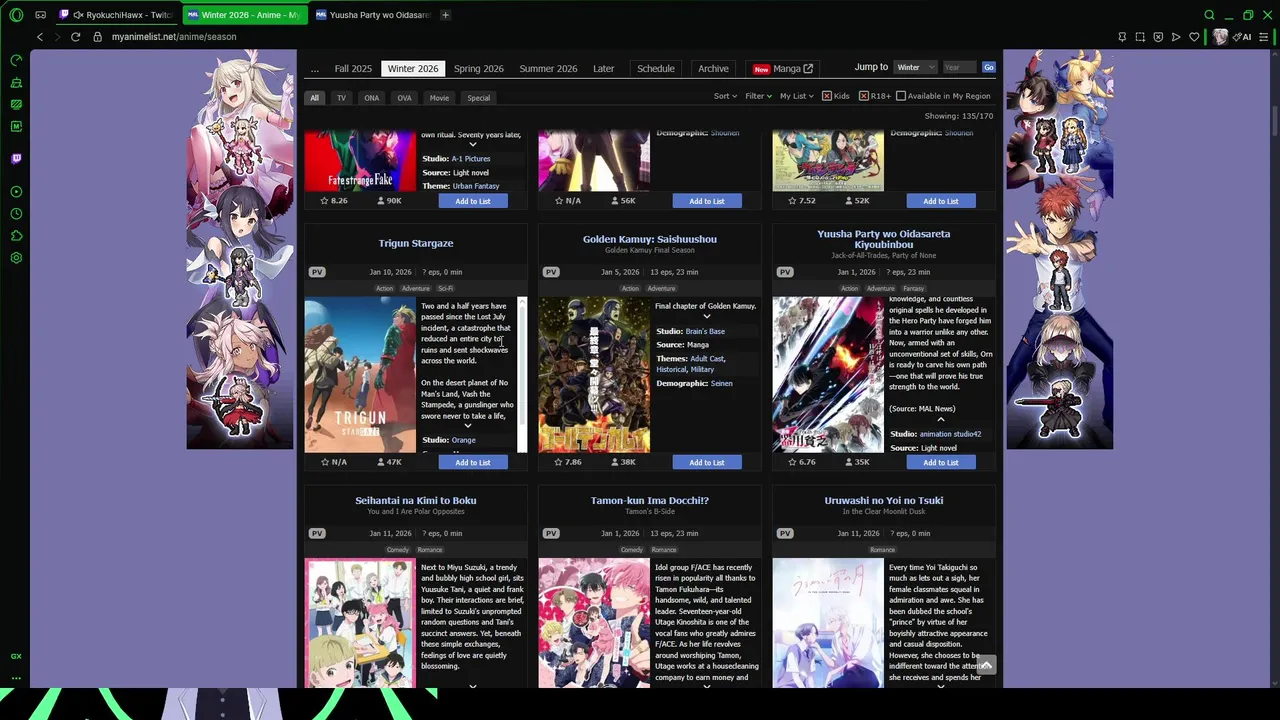Screen dimensions: 1280x720
Task: Open History clock in sidebar
Action: 16,213
